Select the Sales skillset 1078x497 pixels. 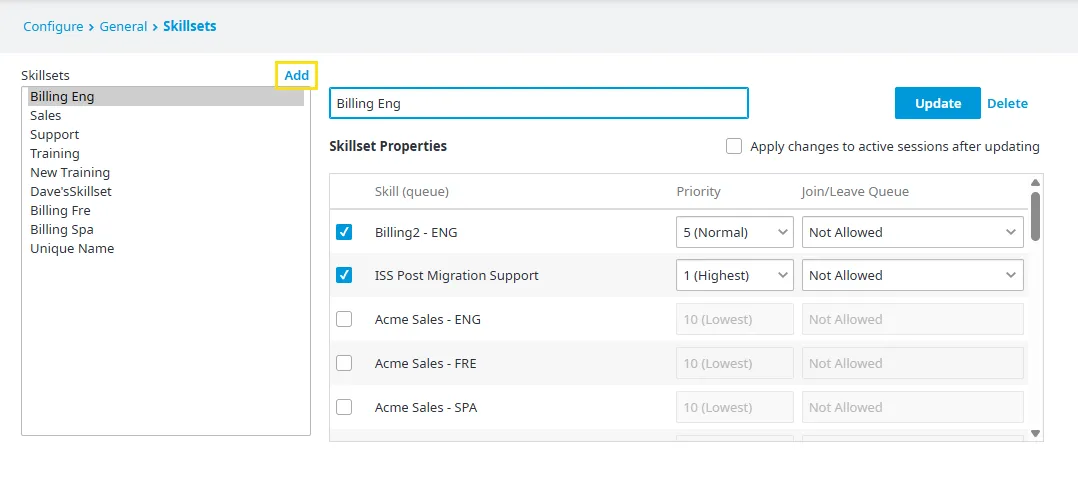pyautogui.click(x=166, y=115)
